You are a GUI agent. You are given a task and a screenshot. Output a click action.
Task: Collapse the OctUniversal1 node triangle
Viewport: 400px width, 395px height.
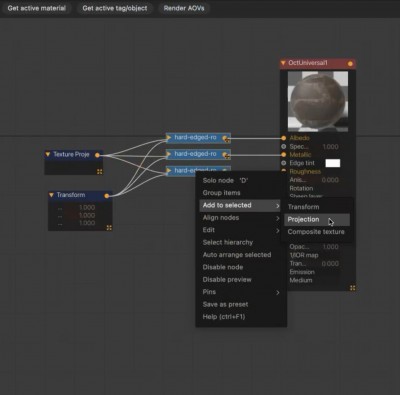(283, 63)
